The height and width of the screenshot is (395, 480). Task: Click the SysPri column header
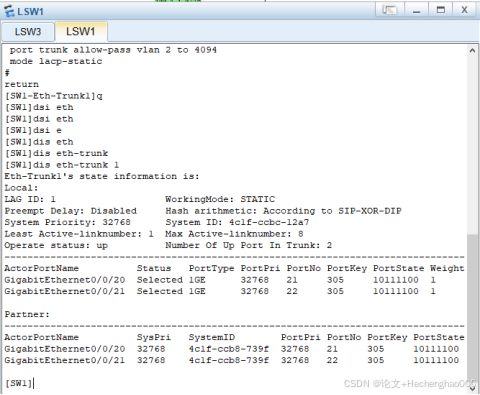(x=154, y=338)
